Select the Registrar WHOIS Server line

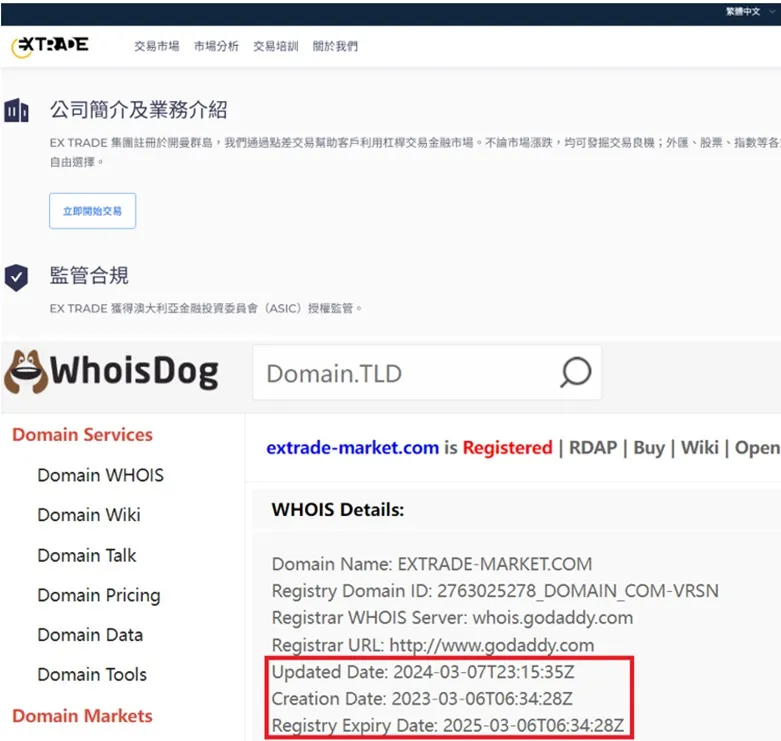[452, 618]
